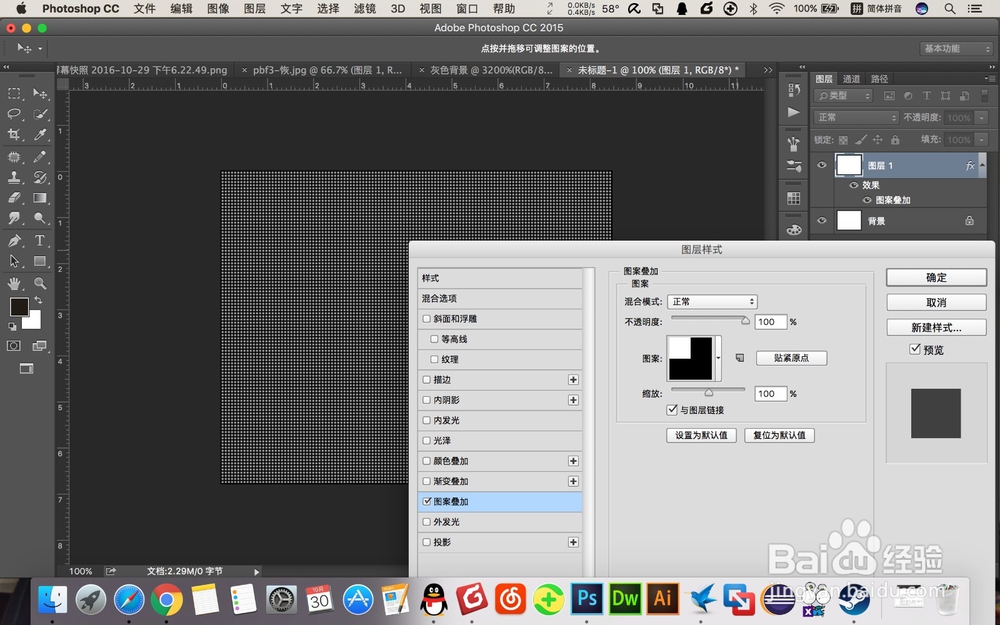1000x625 pixels.
Task: Enable 投影 checkbox
Action: click(x=427, y=542)
